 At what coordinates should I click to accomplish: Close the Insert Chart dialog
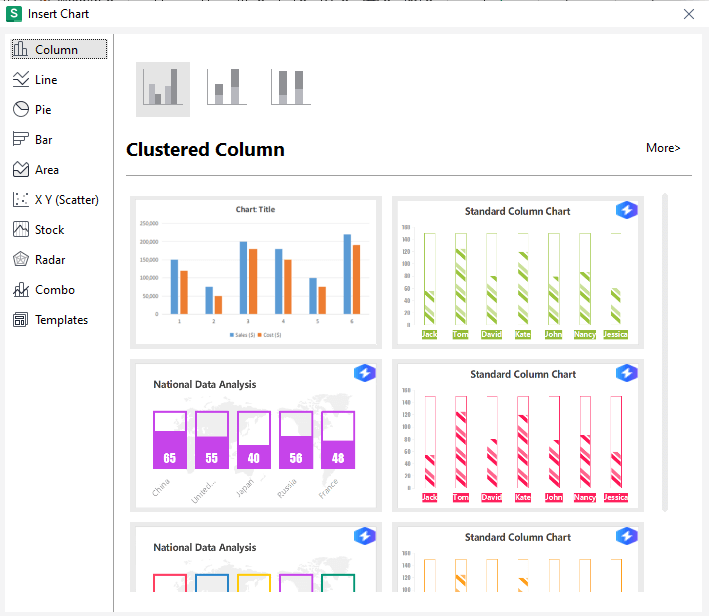(689, 14)
